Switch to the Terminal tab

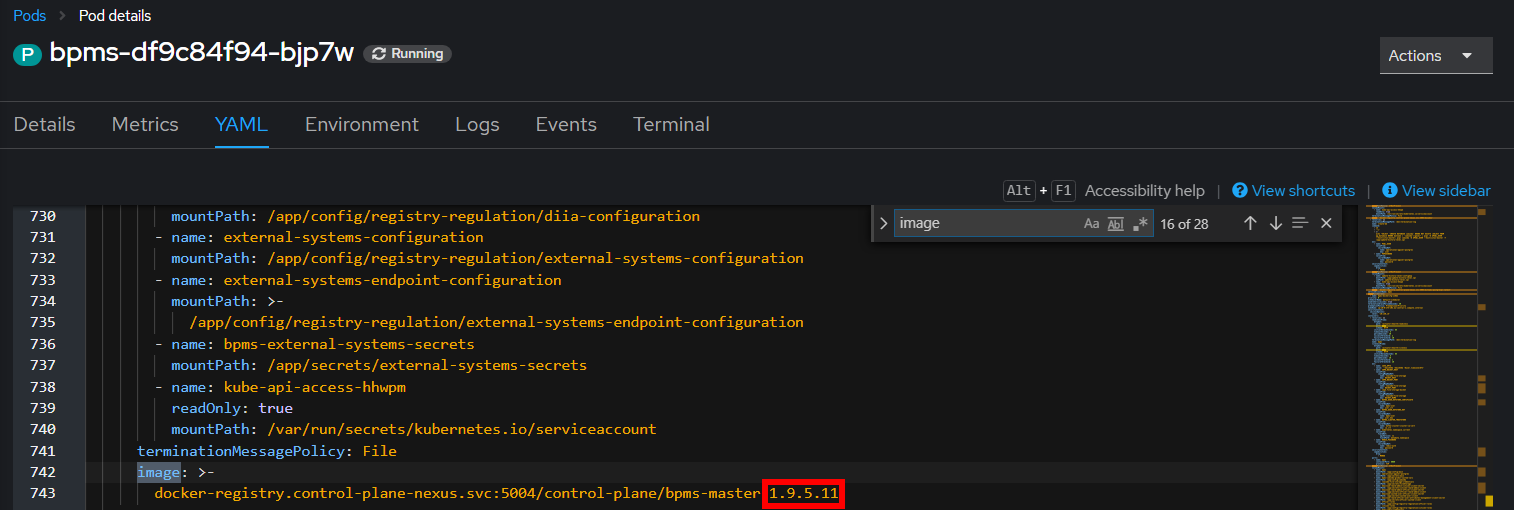pyautogui.click(x=671, y=124)
